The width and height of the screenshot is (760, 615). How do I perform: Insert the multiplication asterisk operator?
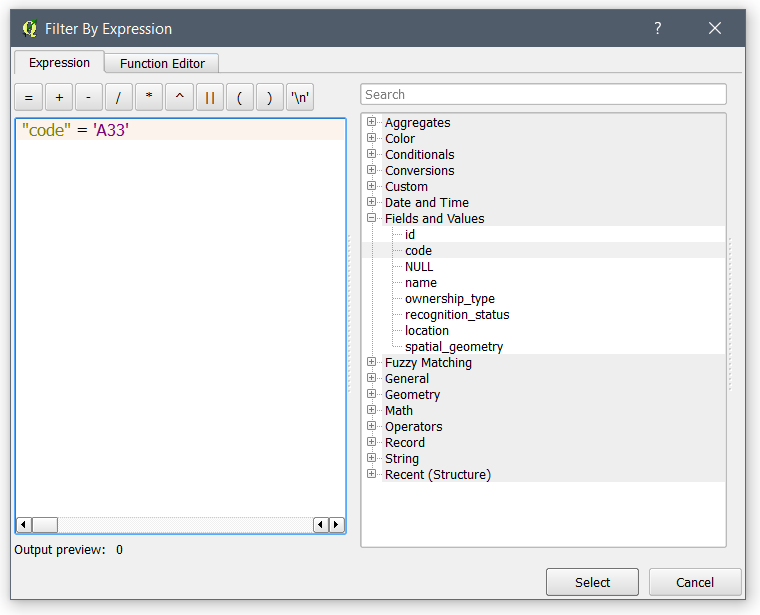point(149,98)
